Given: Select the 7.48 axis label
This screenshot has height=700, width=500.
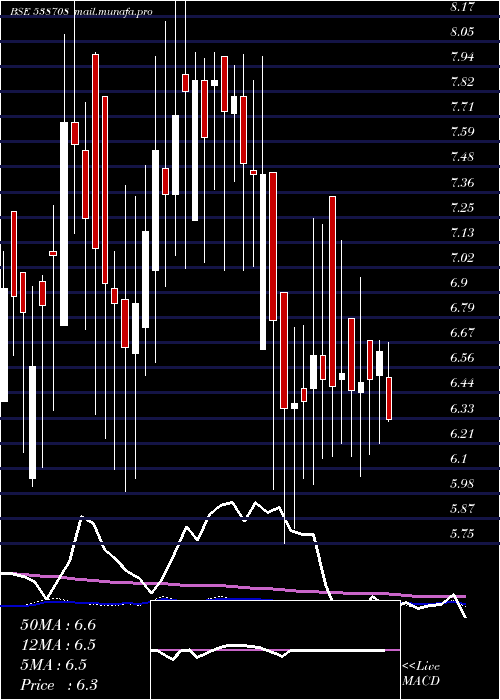Looking at the screenshot, I should (462, 157).
